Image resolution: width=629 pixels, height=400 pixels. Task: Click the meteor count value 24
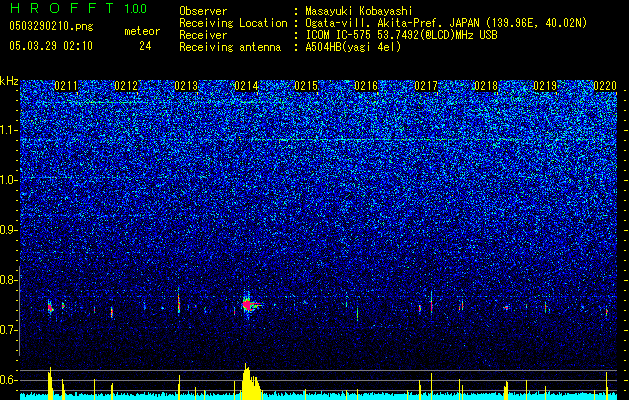145,46
